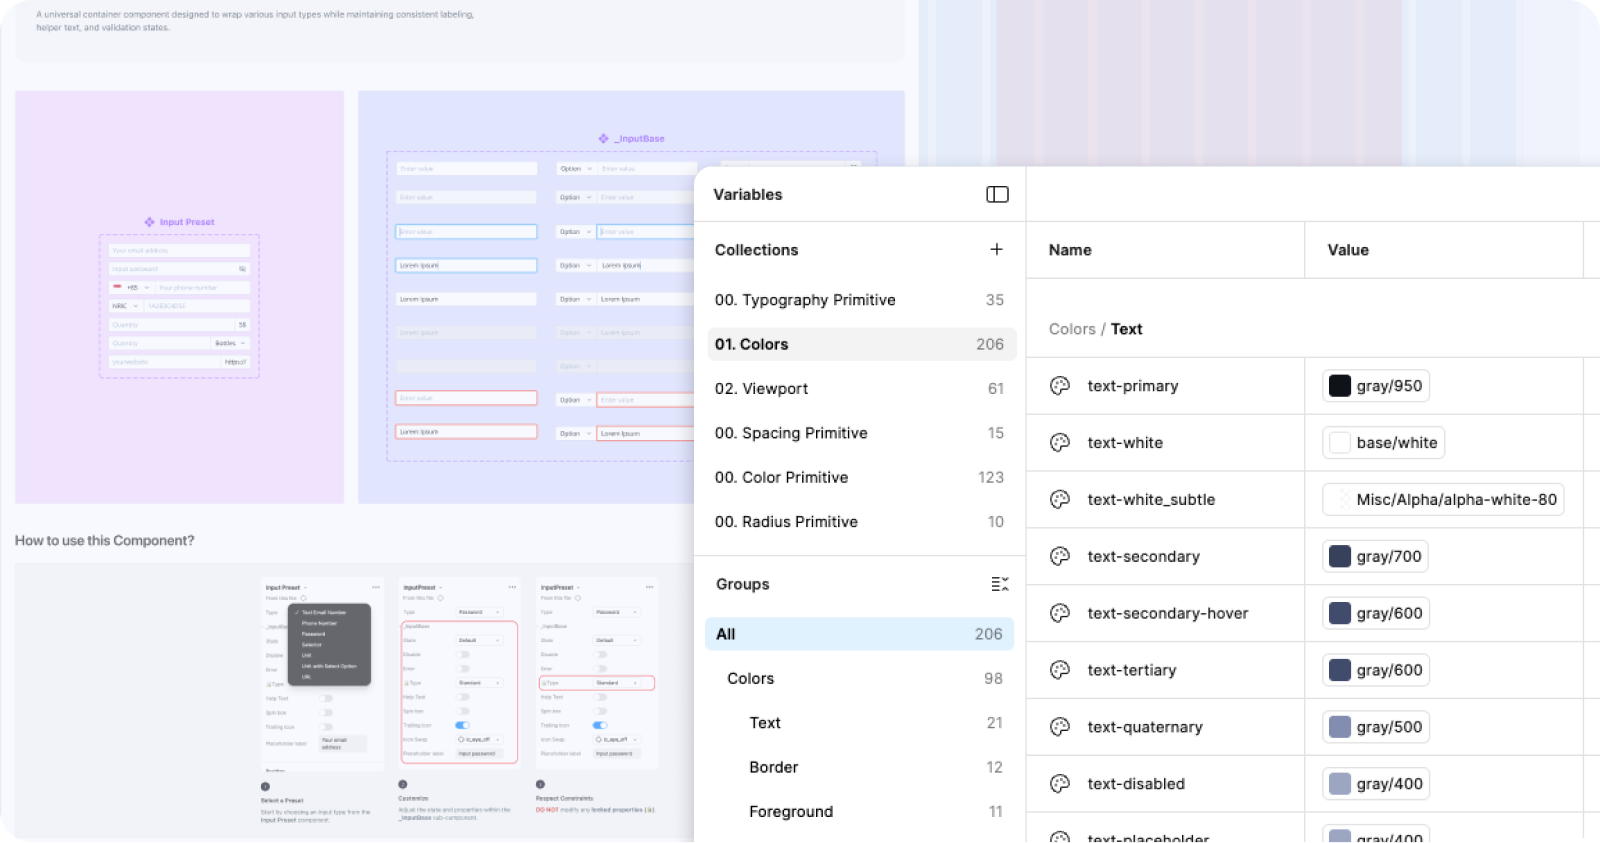The width and height of the screenshot is (1600, 843).
Task: Toggle Help Text switch in rightmost InputPreset panel
Action: (600, 697)
